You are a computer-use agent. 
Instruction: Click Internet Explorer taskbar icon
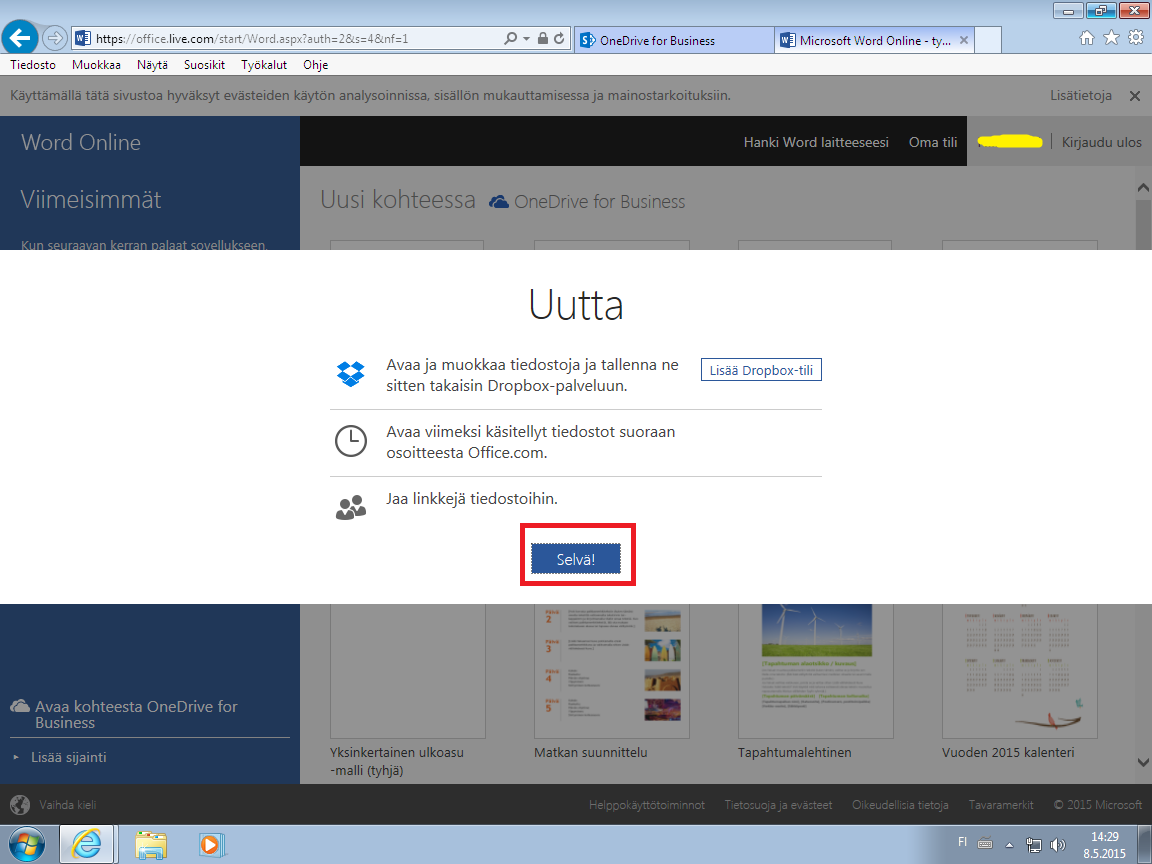click(87, 844)
